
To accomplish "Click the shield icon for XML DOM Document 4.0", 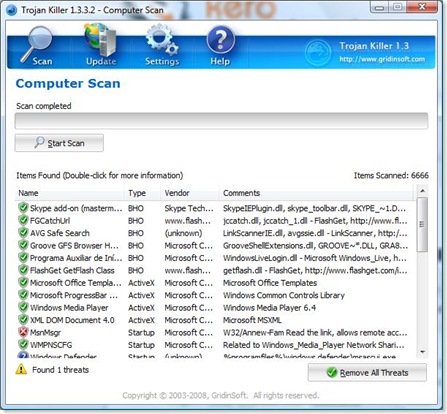I will (23, 320).
